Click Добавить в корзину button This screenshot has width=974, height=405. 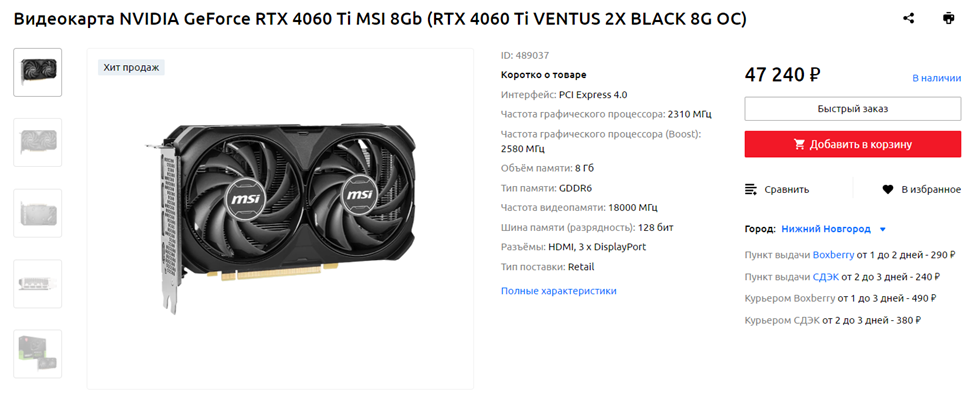tap(853, 144)
